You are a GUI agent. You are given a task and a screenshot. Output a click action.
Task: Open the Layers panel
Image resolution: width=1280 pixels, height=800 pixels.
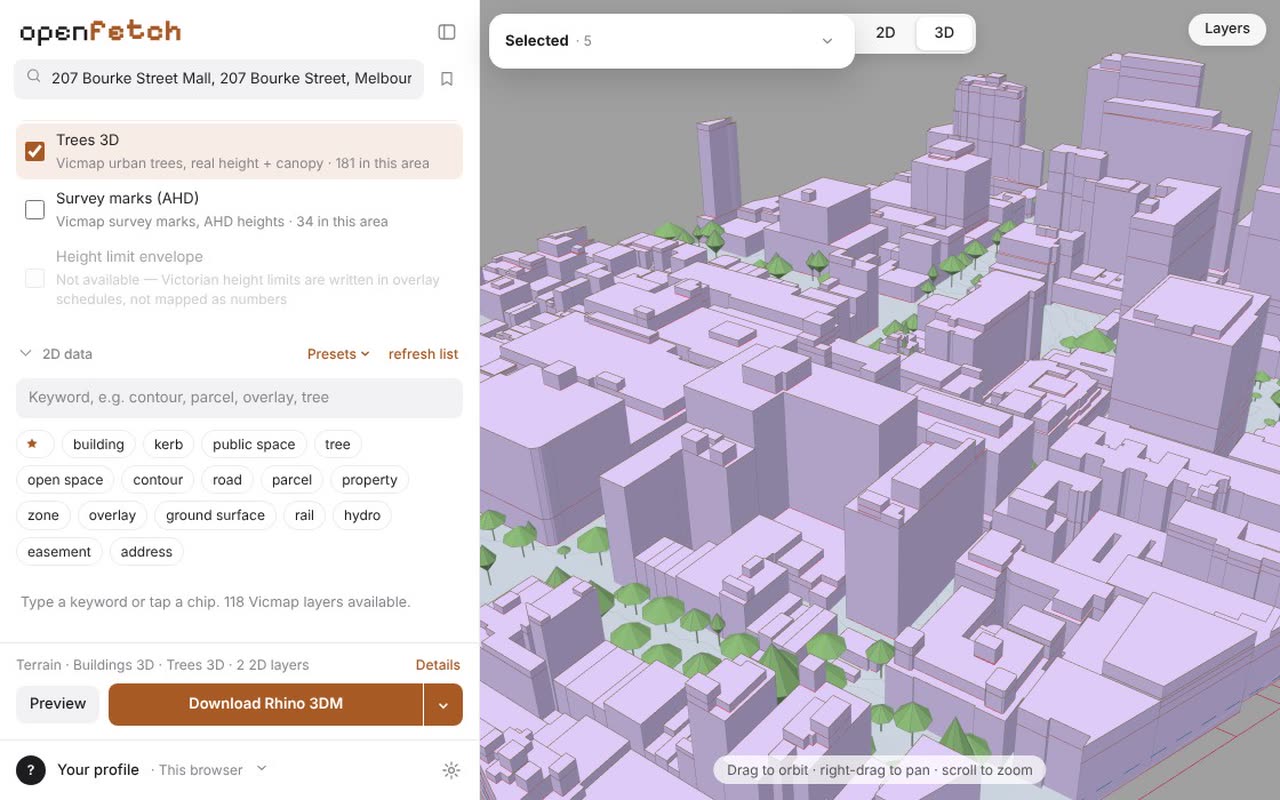1227,29
